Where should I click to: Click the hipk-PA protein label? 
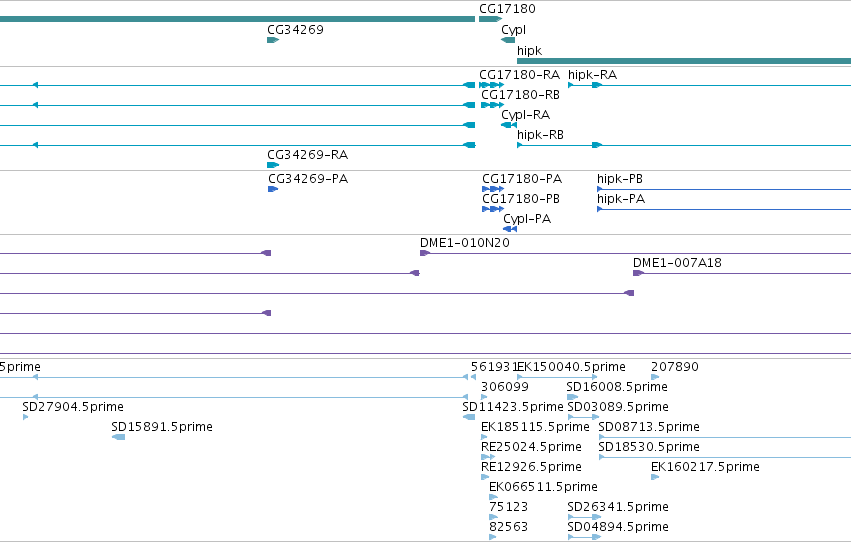(x=621, y=199)
